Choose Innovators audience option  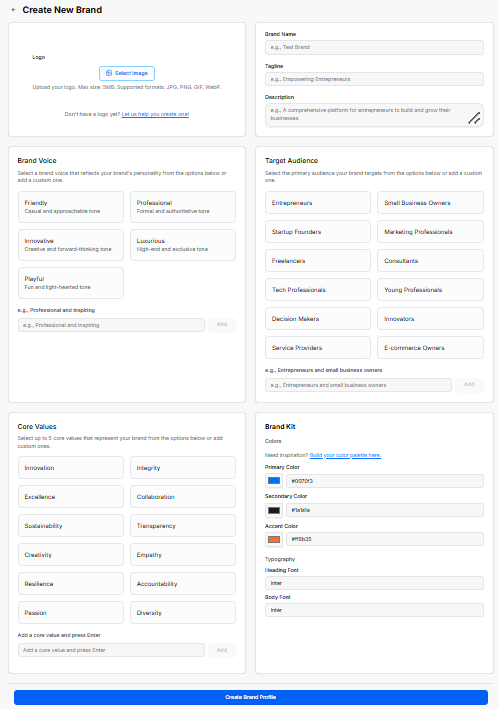[x=430, y=319]
